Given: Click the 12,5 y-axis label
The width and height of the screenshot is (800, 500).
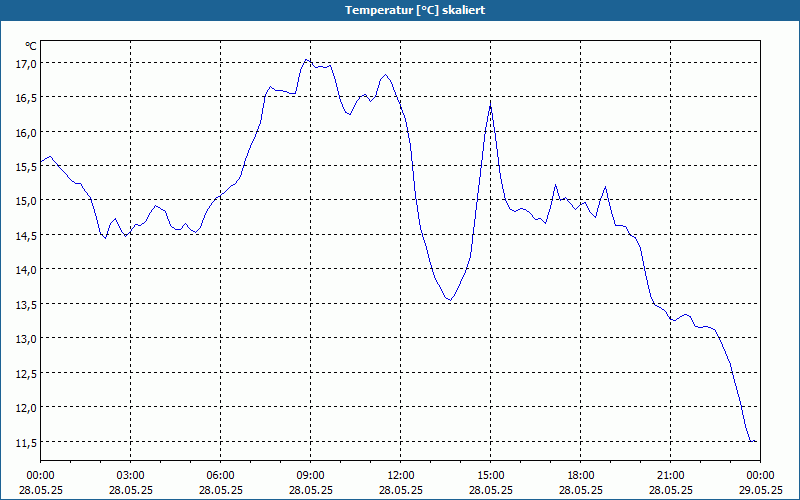Looking at the screenshot, I should (x=26, y=374).
